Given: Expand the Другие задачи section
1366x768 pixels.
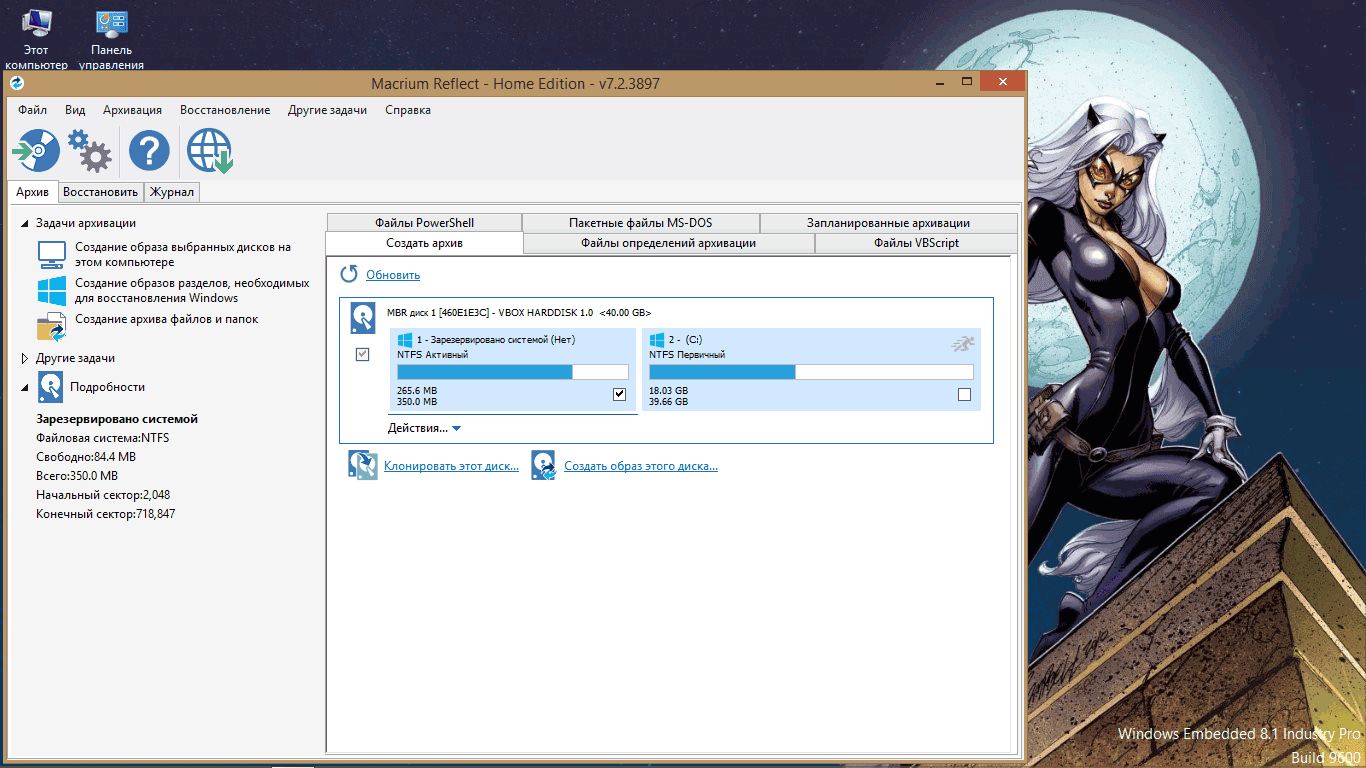Looking at the screenshot, I should 25,358.
